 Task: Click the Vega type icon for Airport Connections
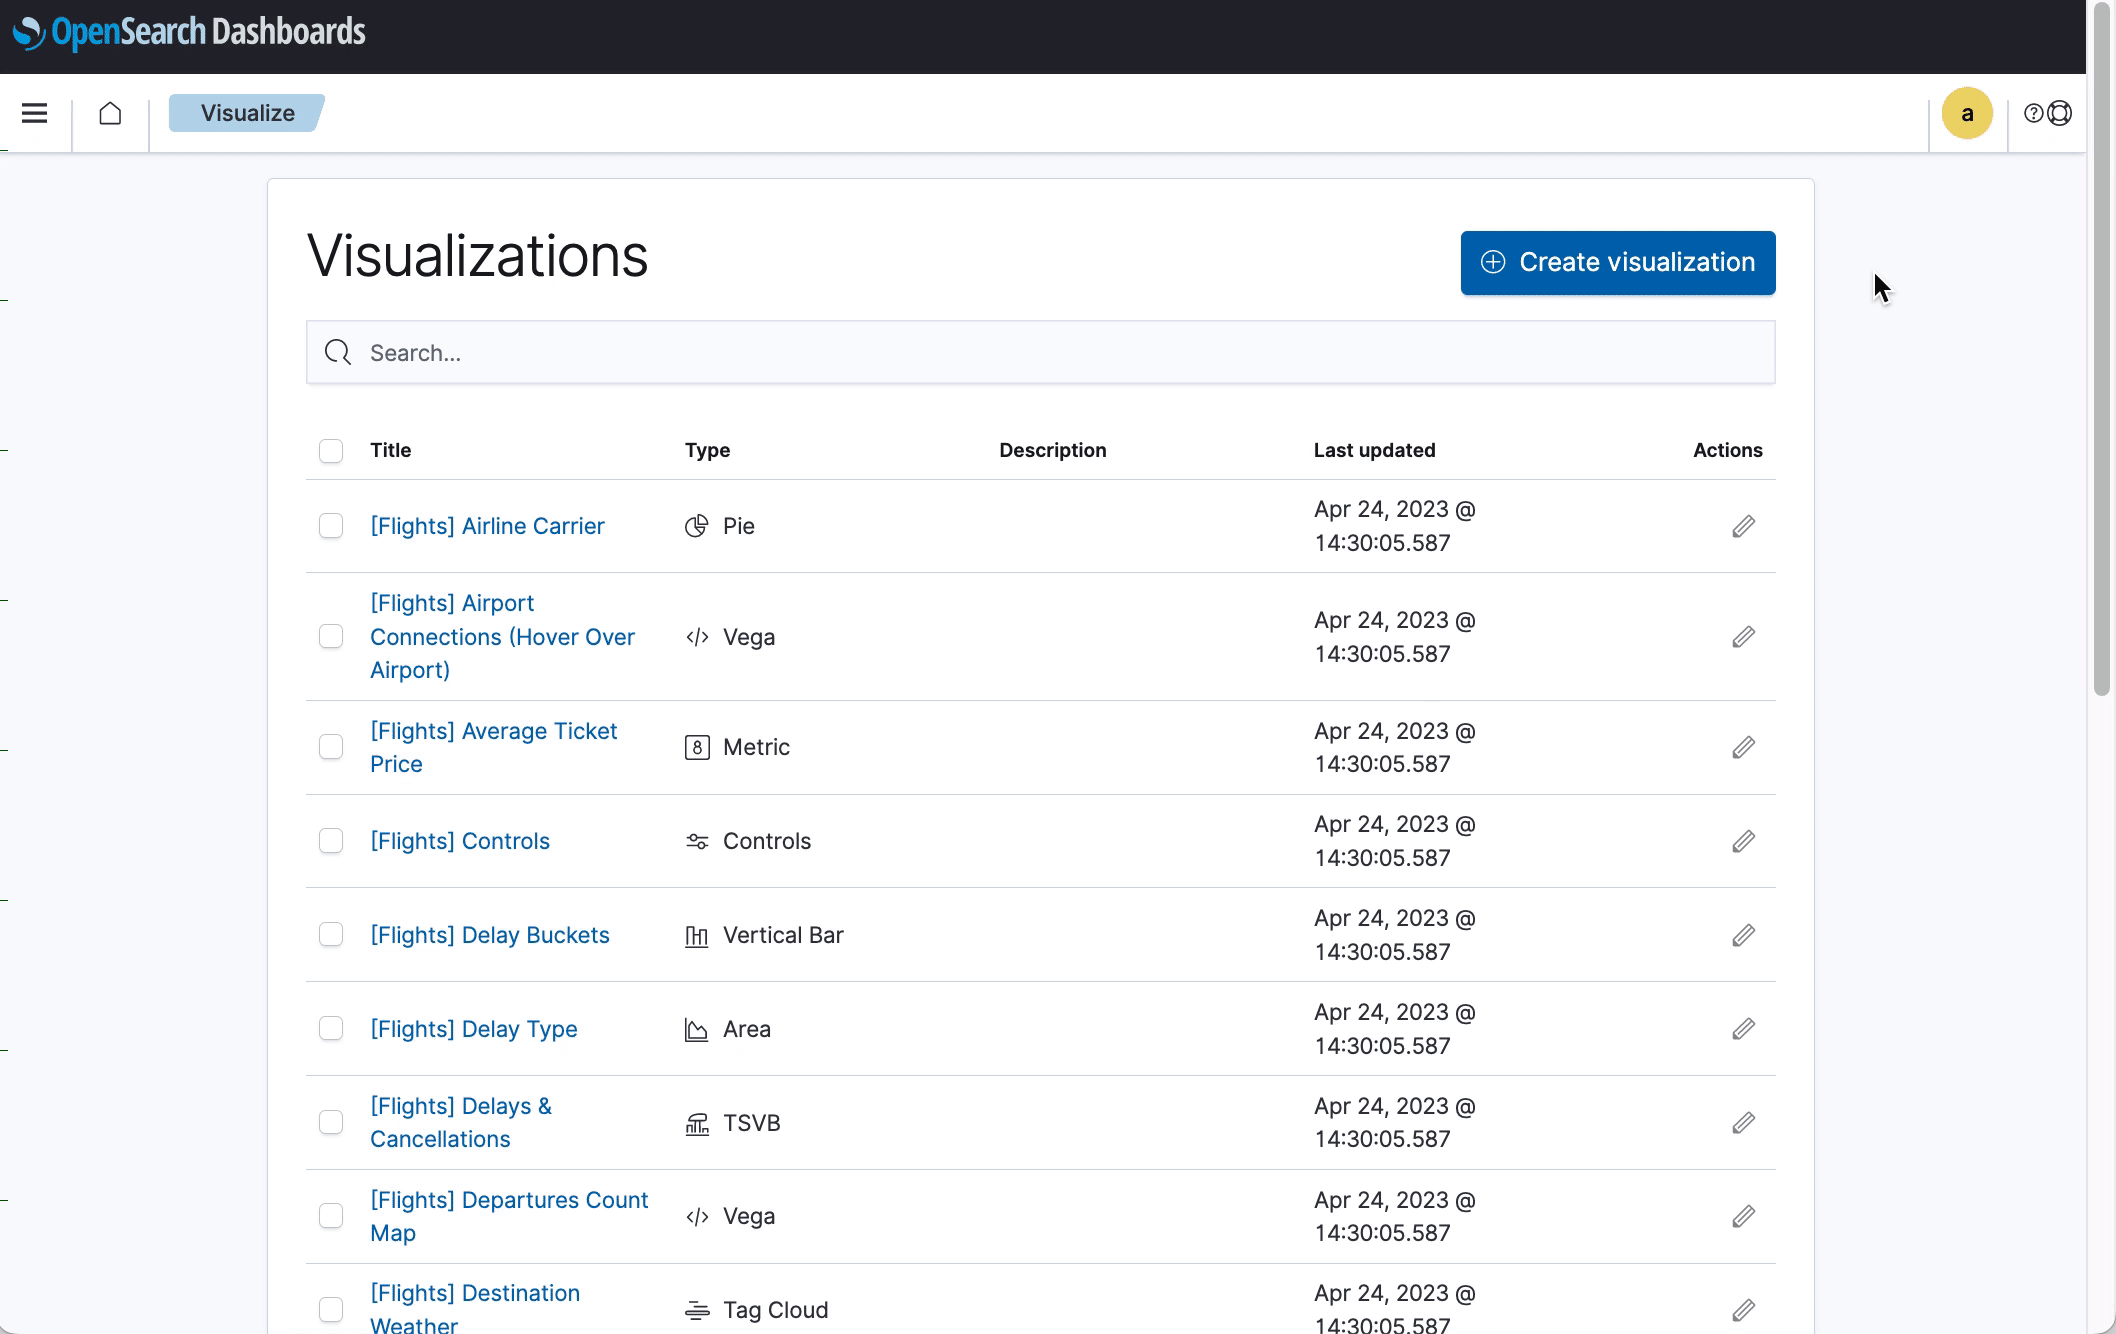[698, 635]
